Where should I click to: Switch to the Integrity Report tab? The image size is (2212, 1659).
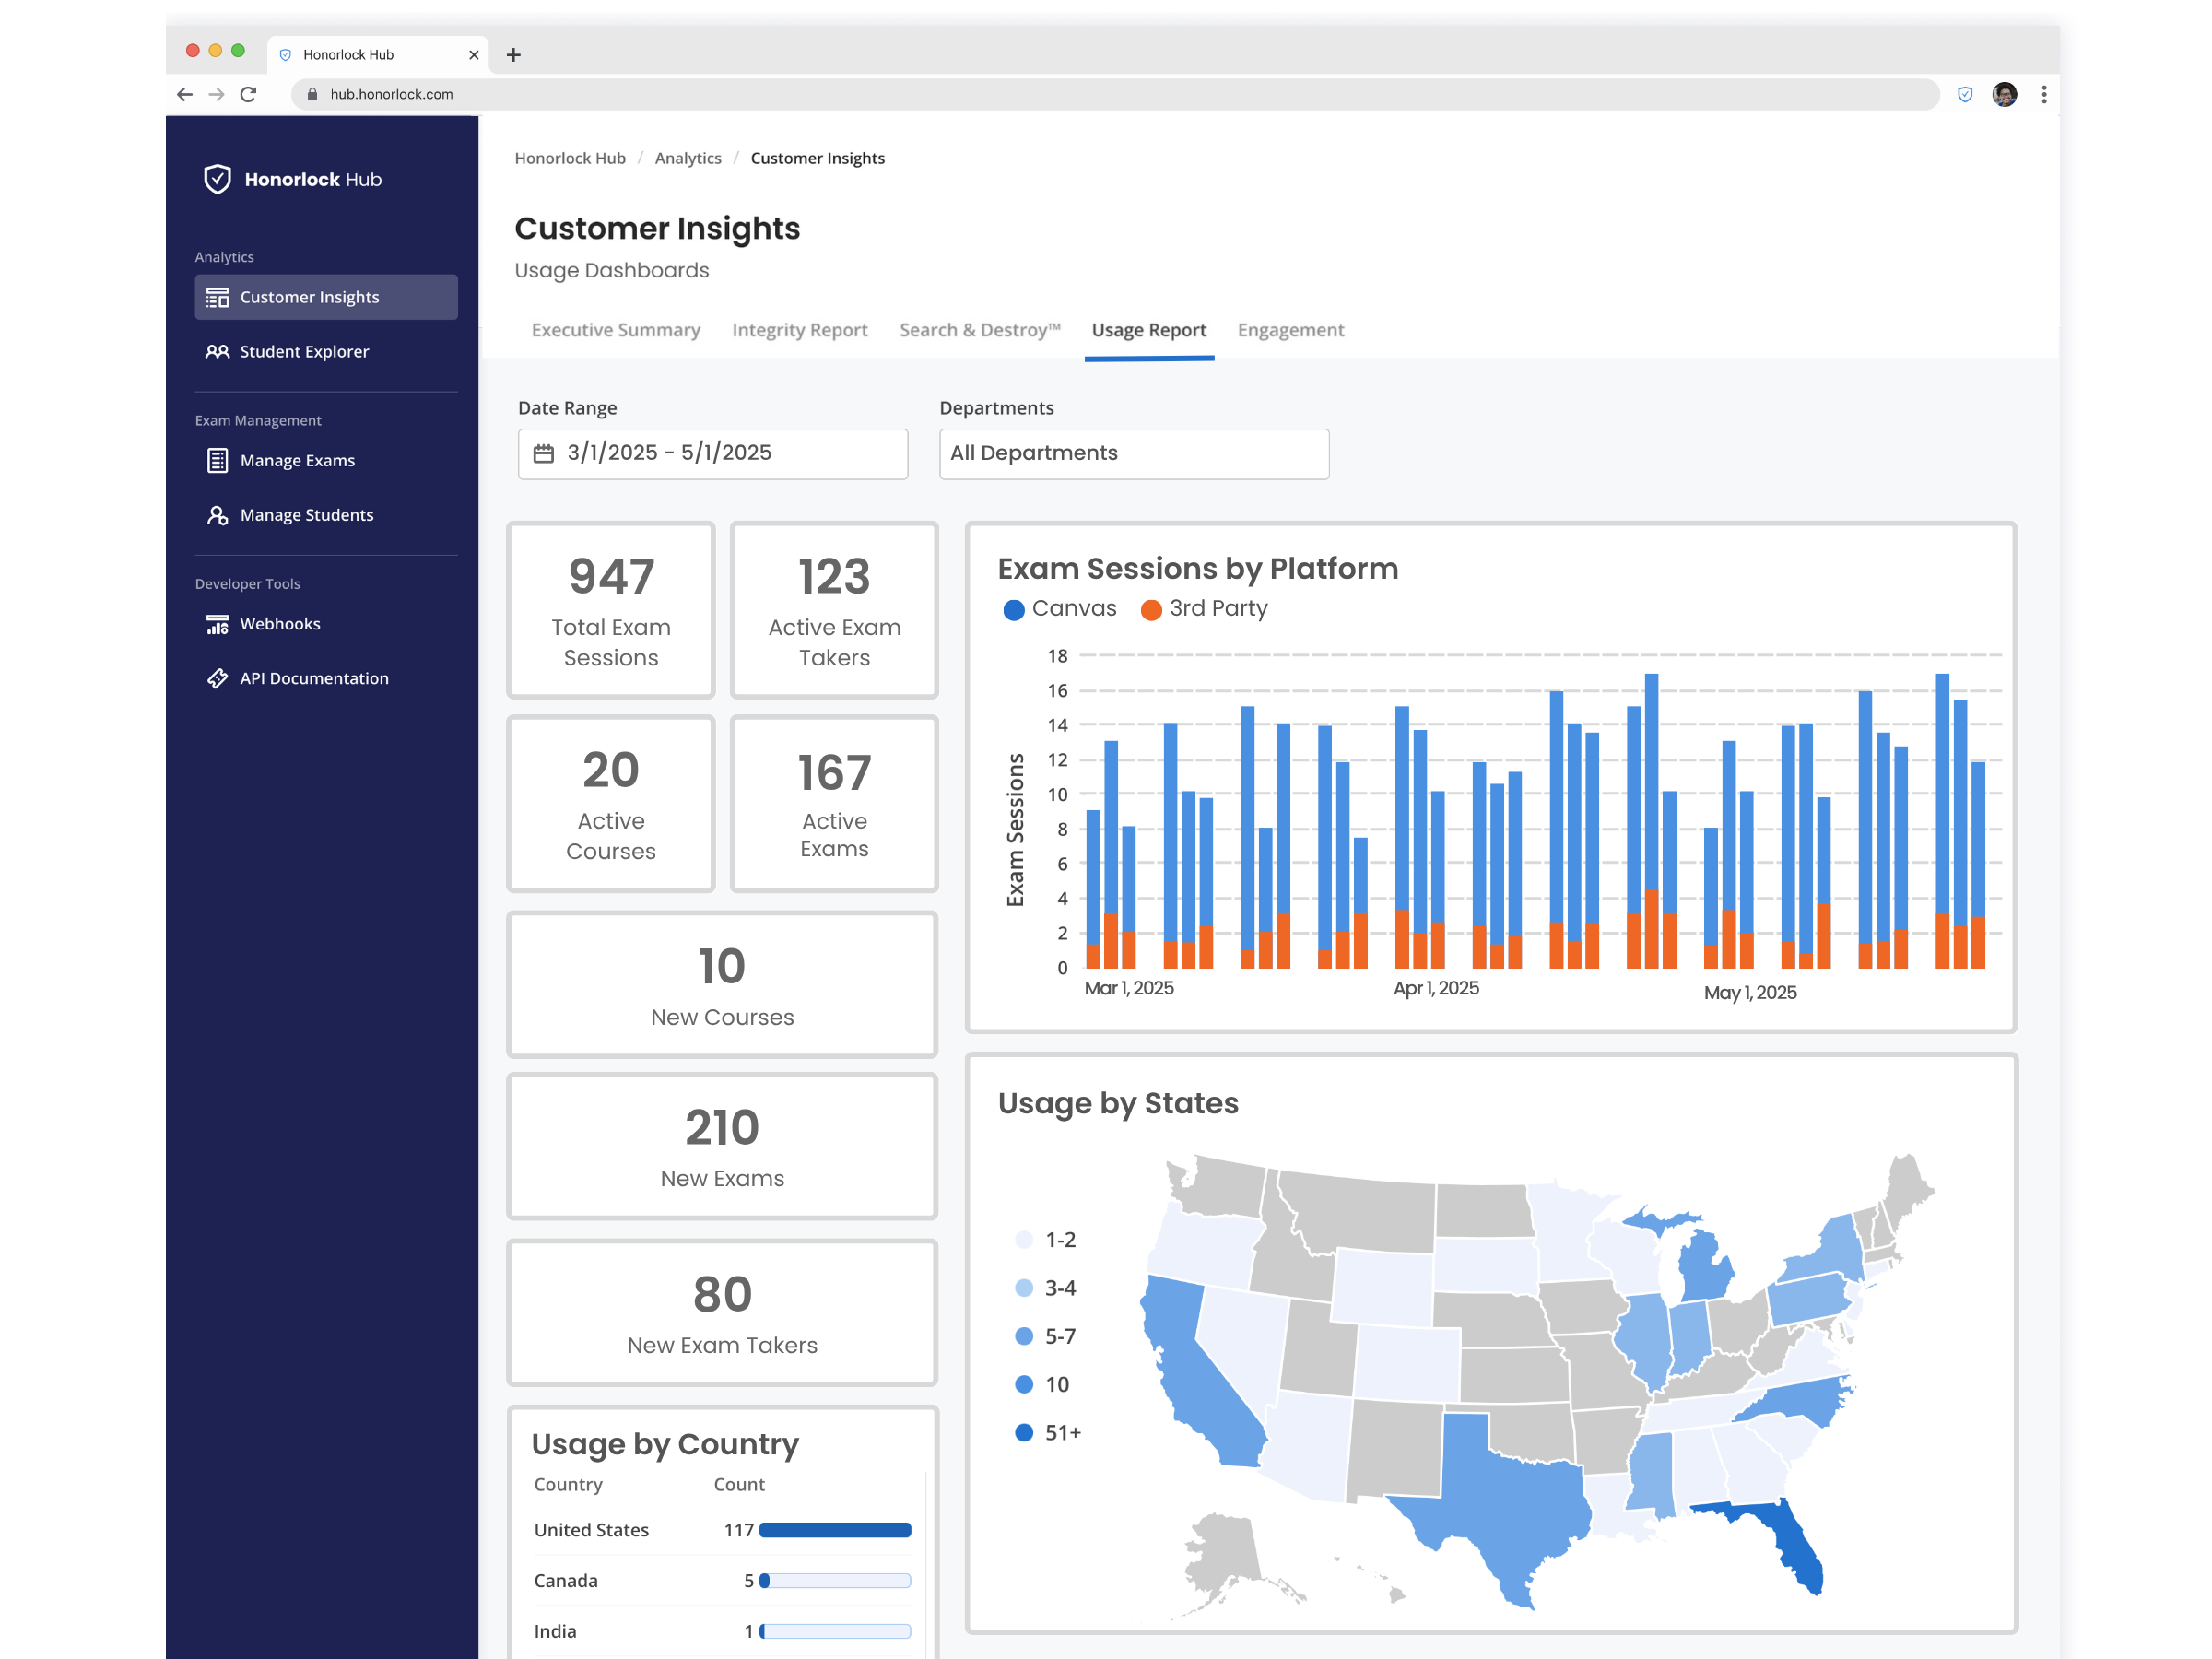[799, 330]
